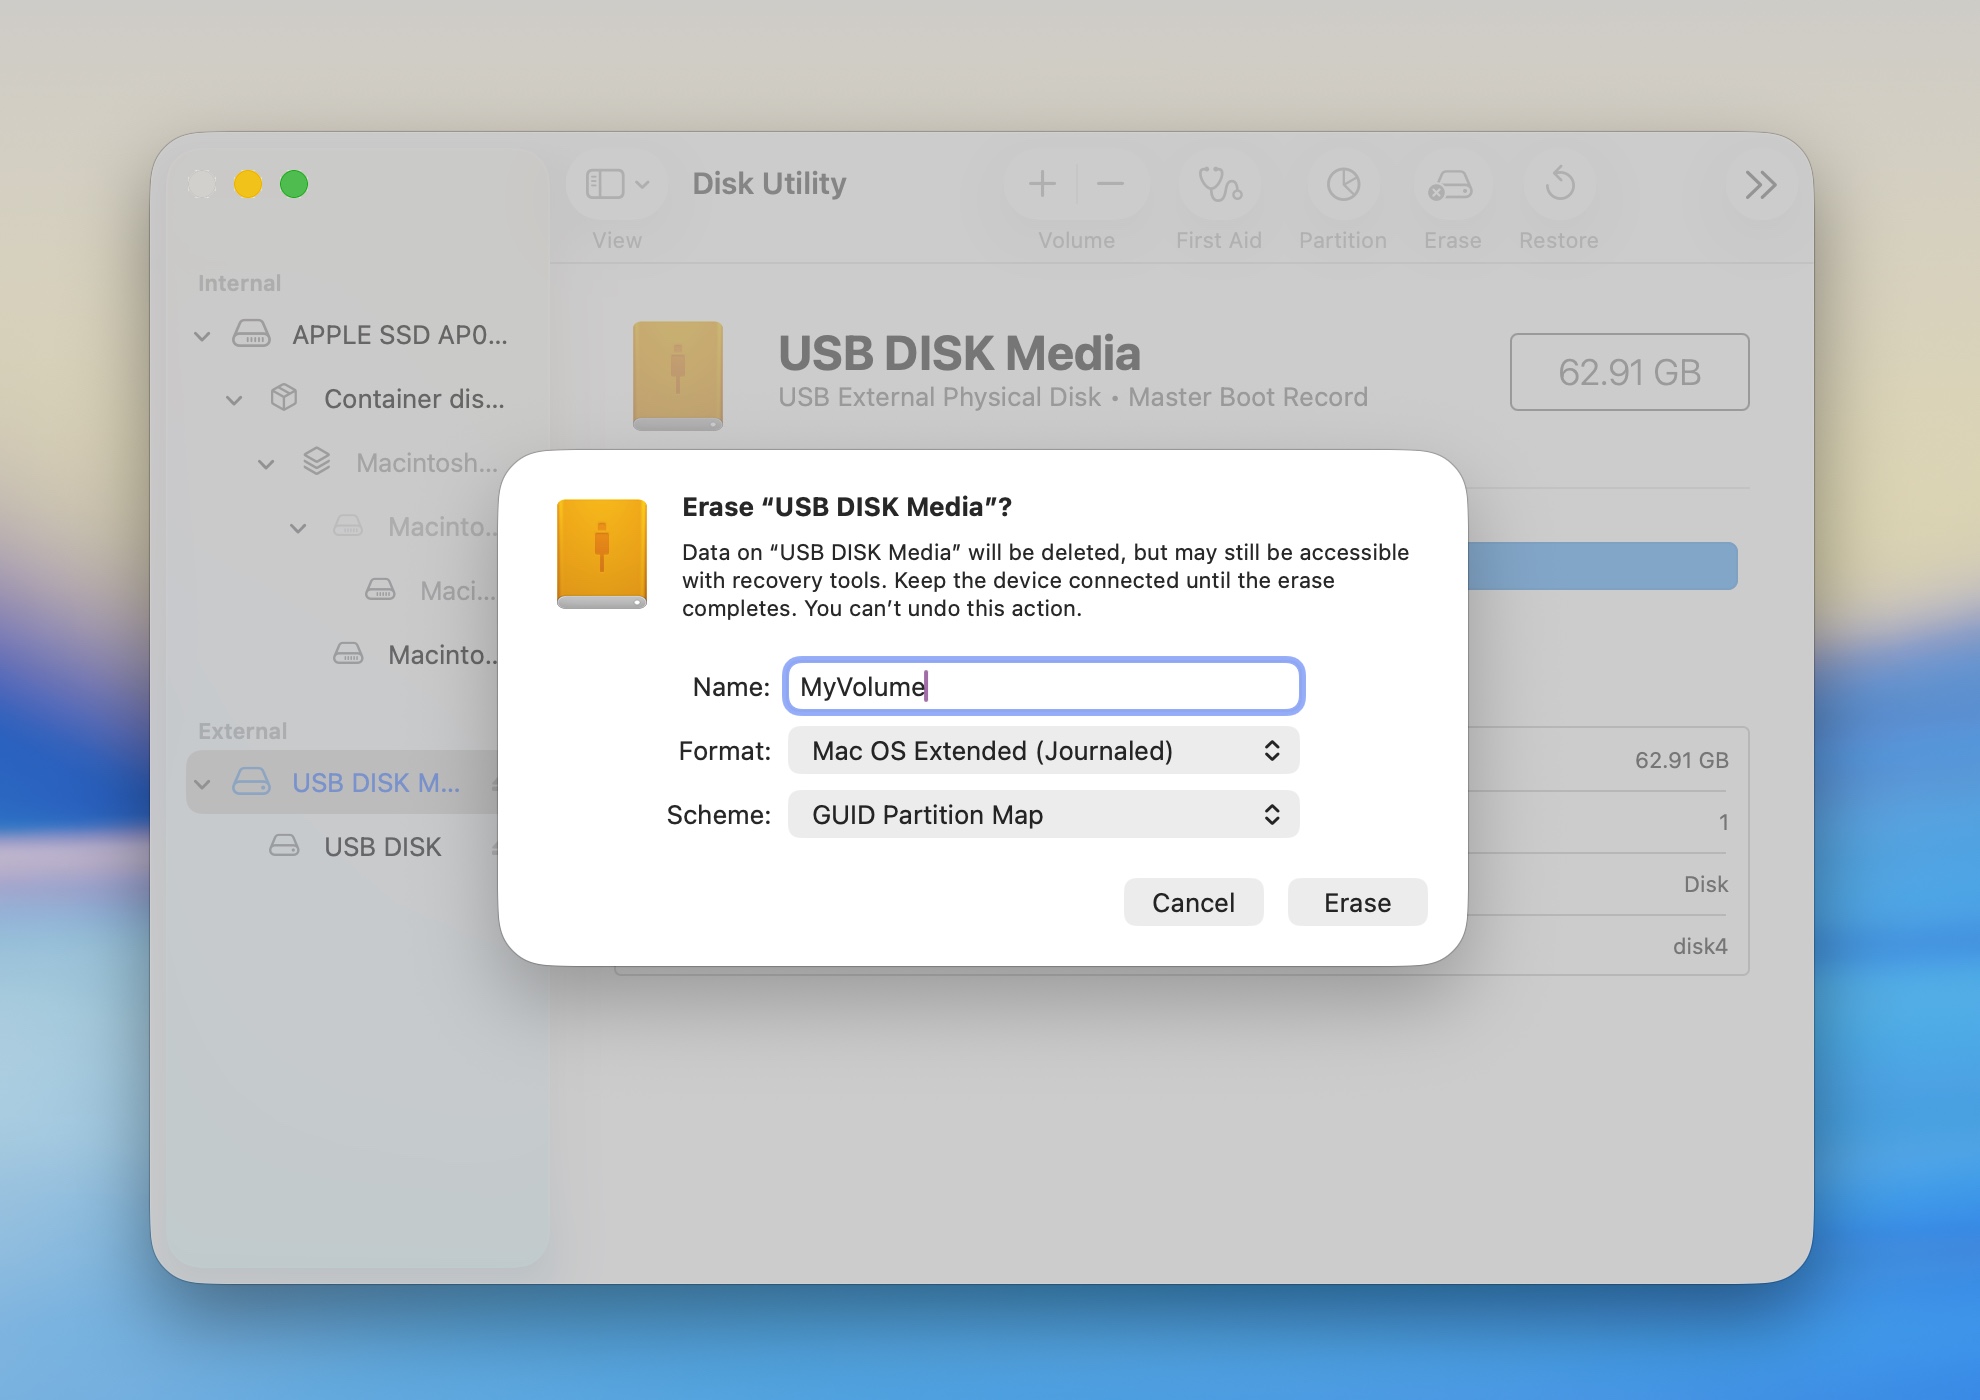Screen dimensions: 1980x1400
Task: Click the Partition pie chart icon
Action: pos(1343,185)
